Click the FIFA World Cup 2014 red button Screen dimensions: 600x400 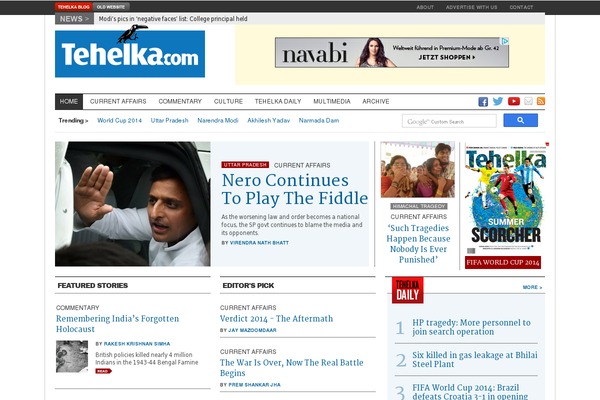click(503, 263)
